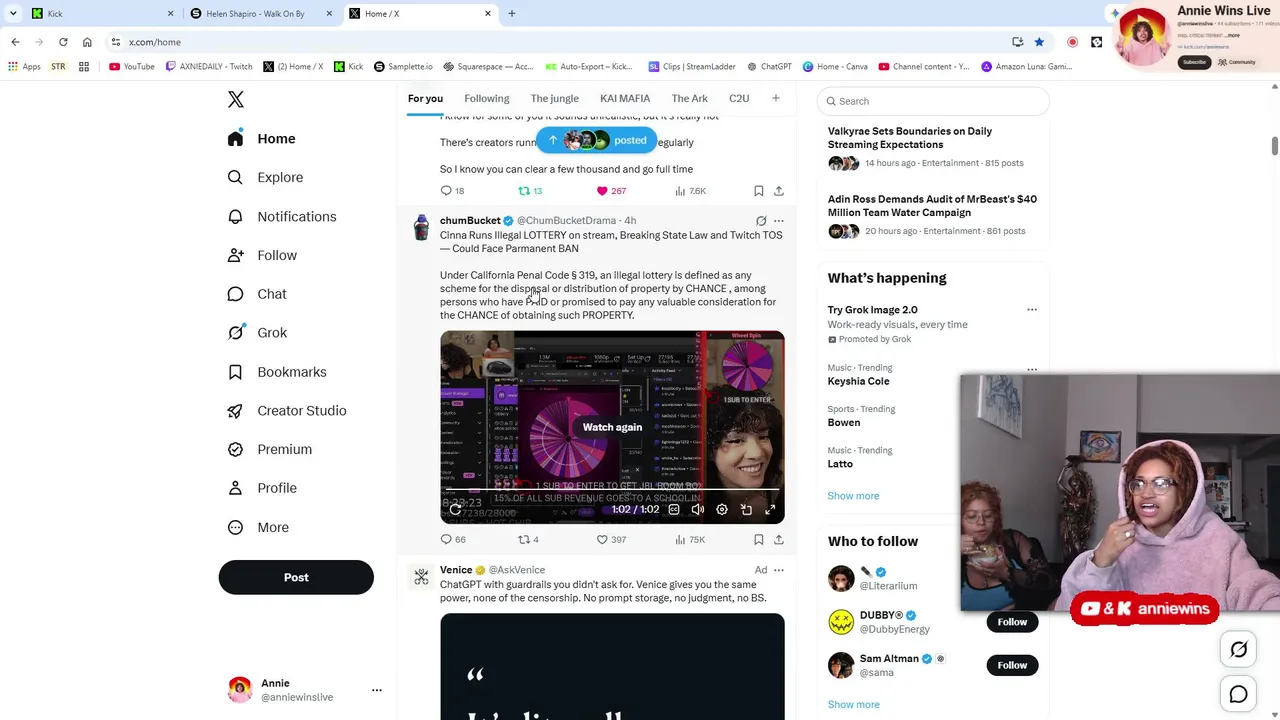Show more trending topics
Viewport: 1280px width, 720px height.
tap(854, 496)
